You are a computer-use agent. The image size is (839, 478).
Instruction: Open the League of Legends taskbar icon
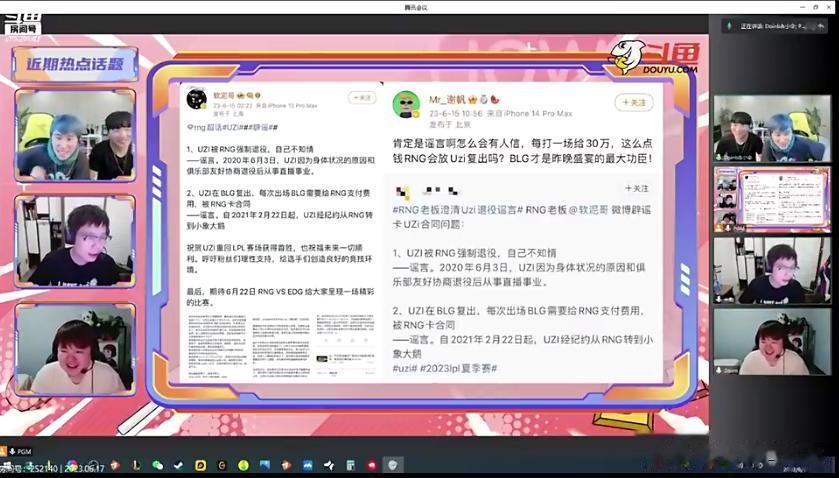pyautogui.click(x=137, y=465)
